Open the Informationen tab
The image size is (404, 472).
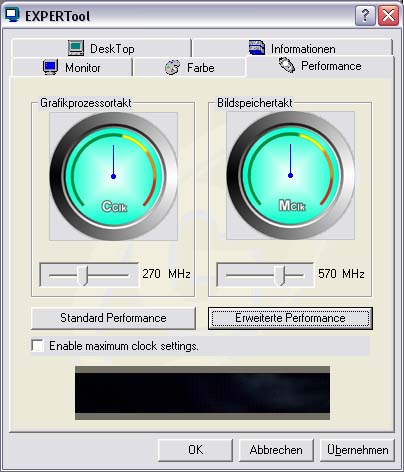click(292, 48)
